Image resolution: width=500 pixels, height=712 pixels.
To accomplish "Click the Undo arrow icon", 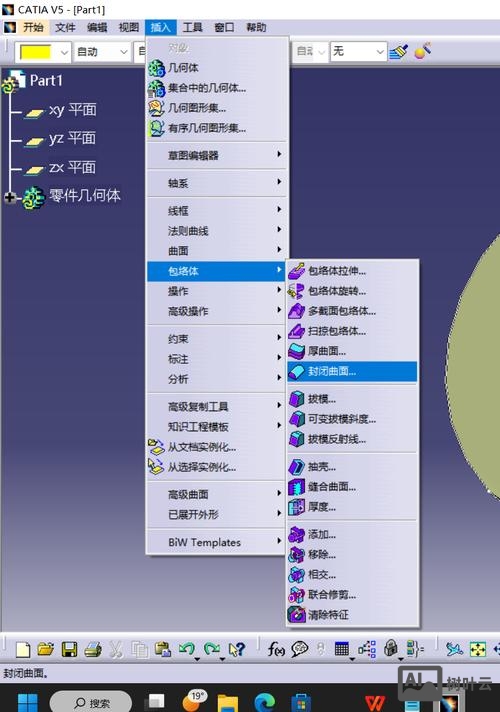I will click(x=187, y=649).
